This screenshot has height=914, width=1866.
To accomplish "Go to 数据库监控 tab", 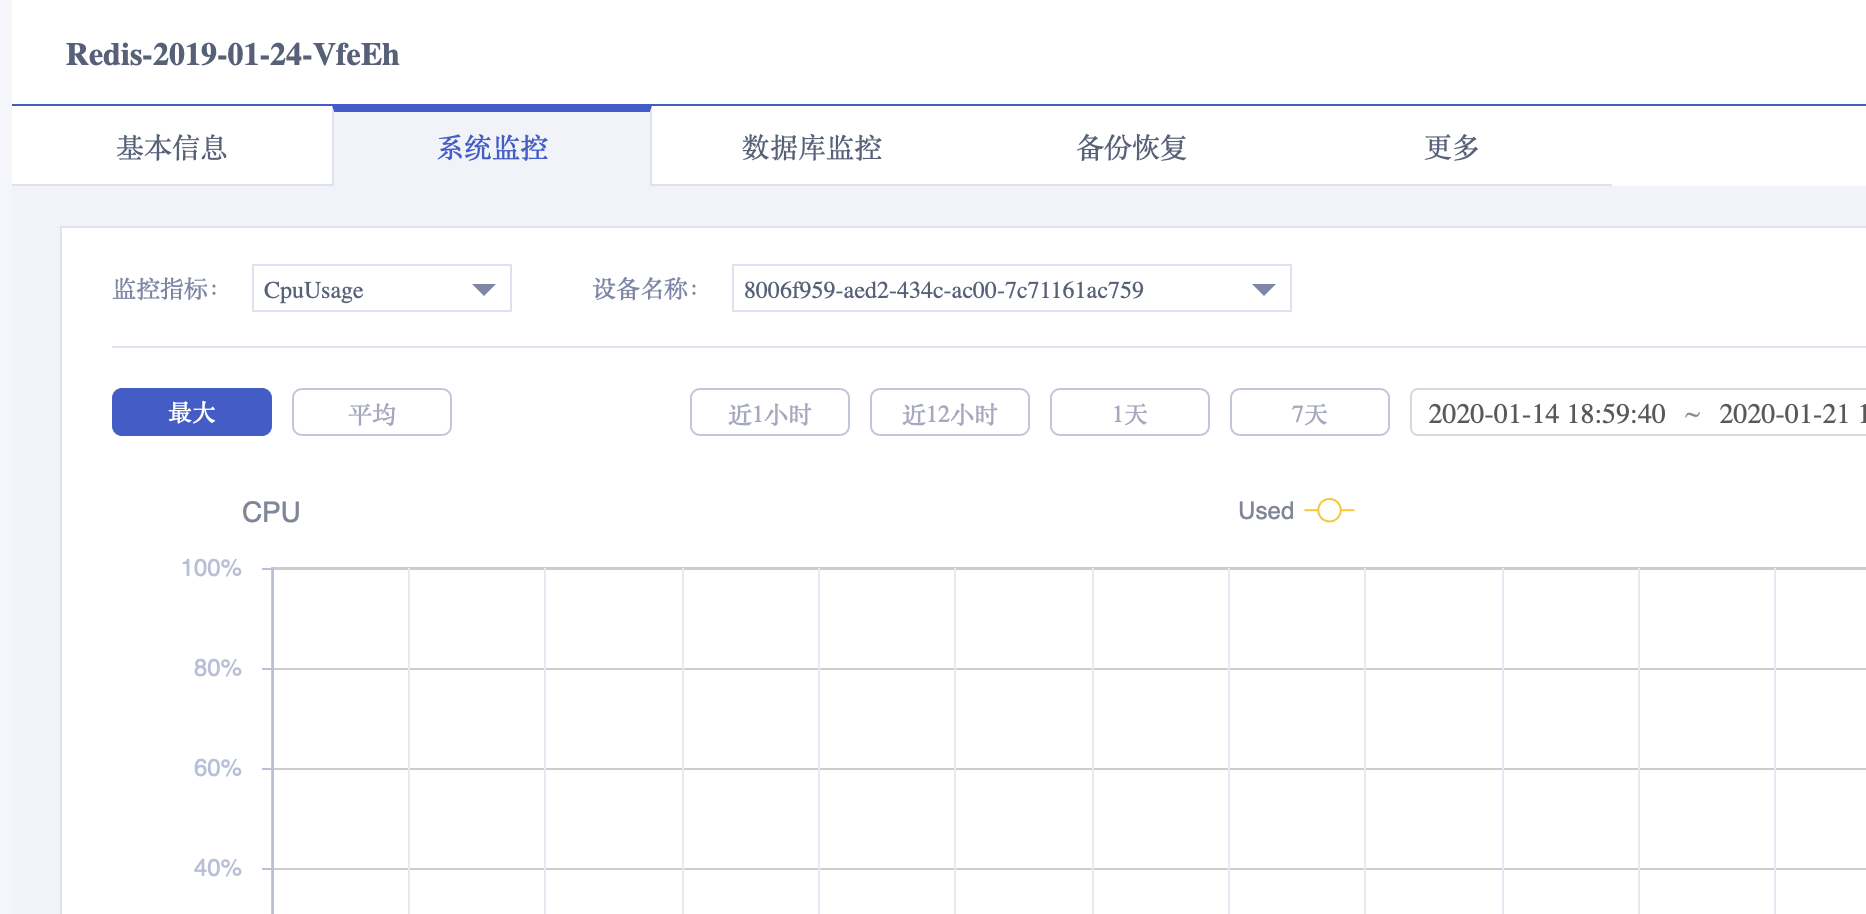I will (812, 148).
